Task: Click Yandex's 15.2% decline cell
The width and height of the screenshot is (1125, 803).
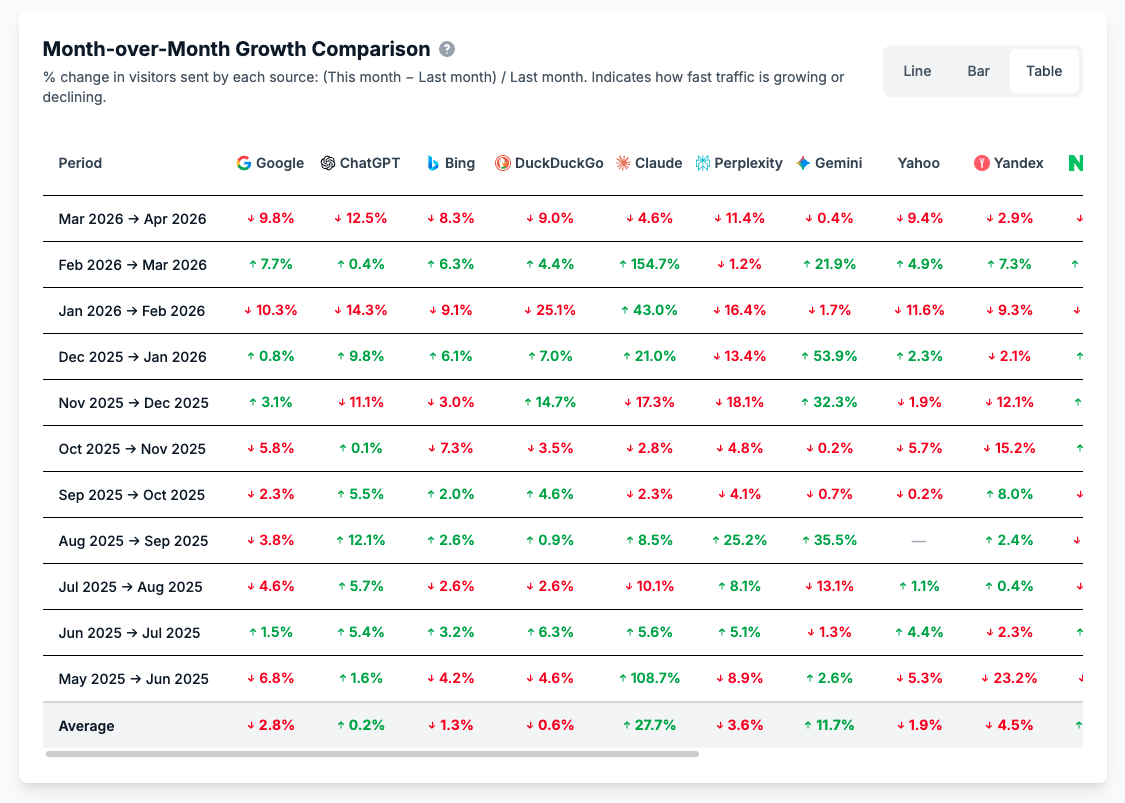Action: tap(1009, 448)
